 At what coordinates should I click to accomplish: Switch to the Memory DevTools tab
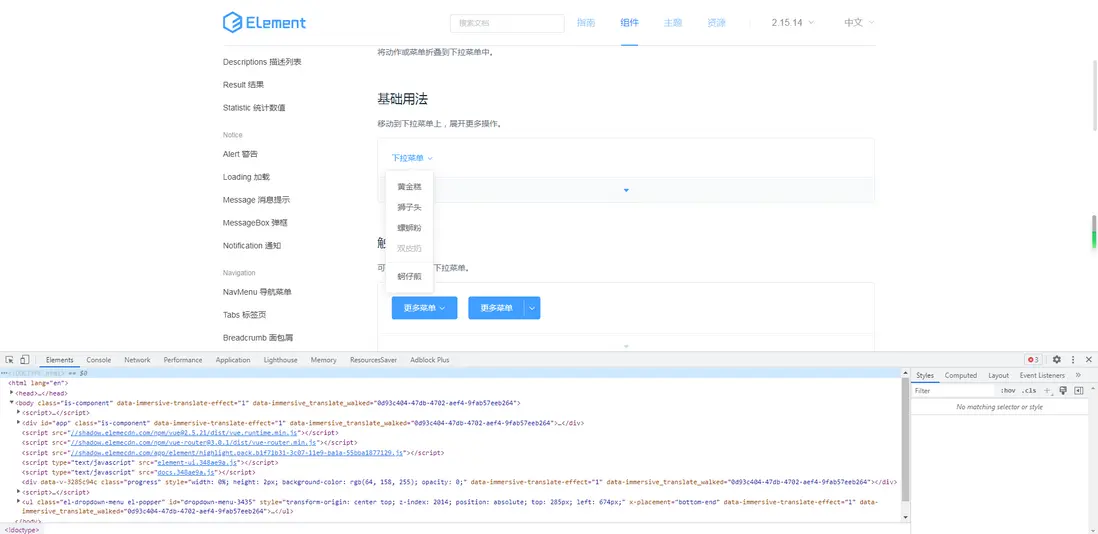tap(324, 360)
